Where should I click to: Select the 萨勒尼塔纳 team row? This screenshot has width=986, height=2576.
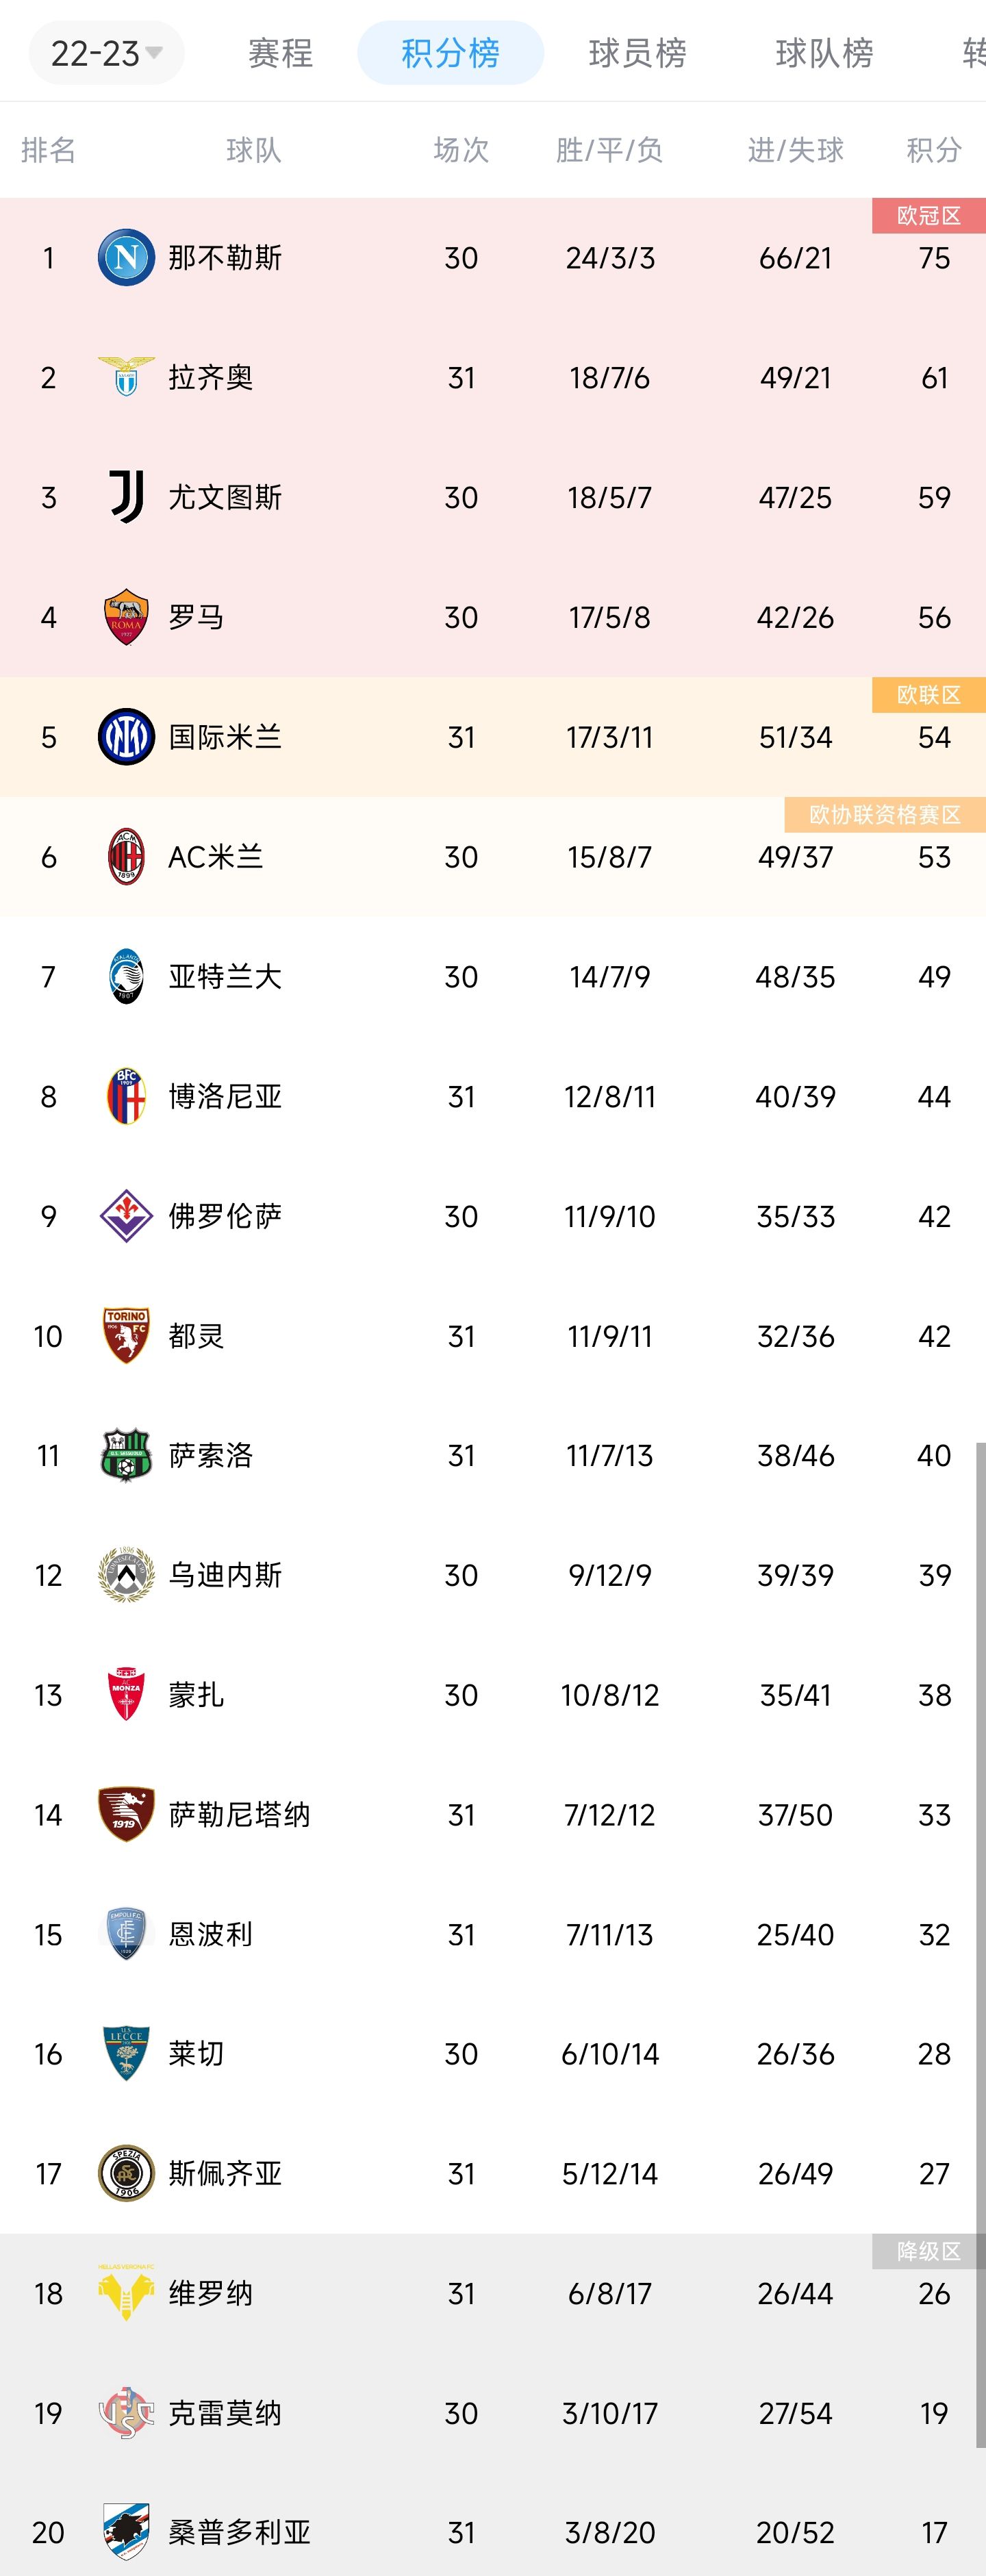click(493, 1815)
